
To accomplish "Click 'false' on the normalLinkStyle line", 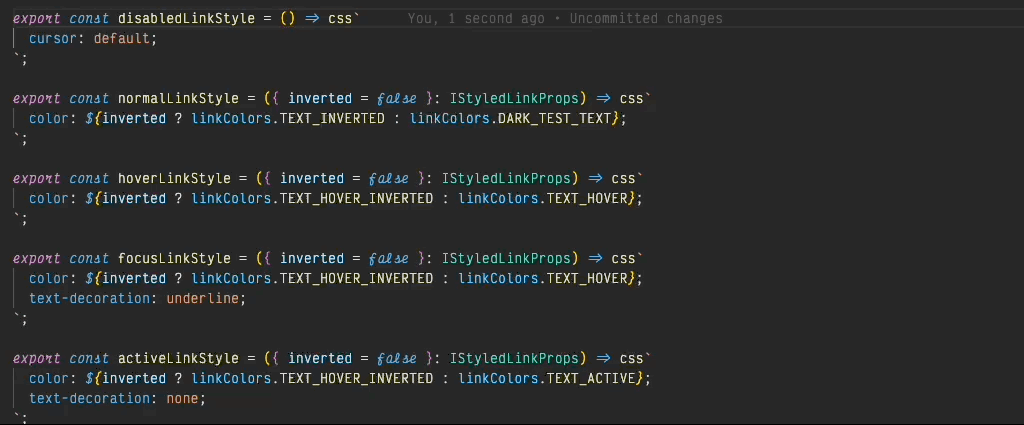I will 397,99.
